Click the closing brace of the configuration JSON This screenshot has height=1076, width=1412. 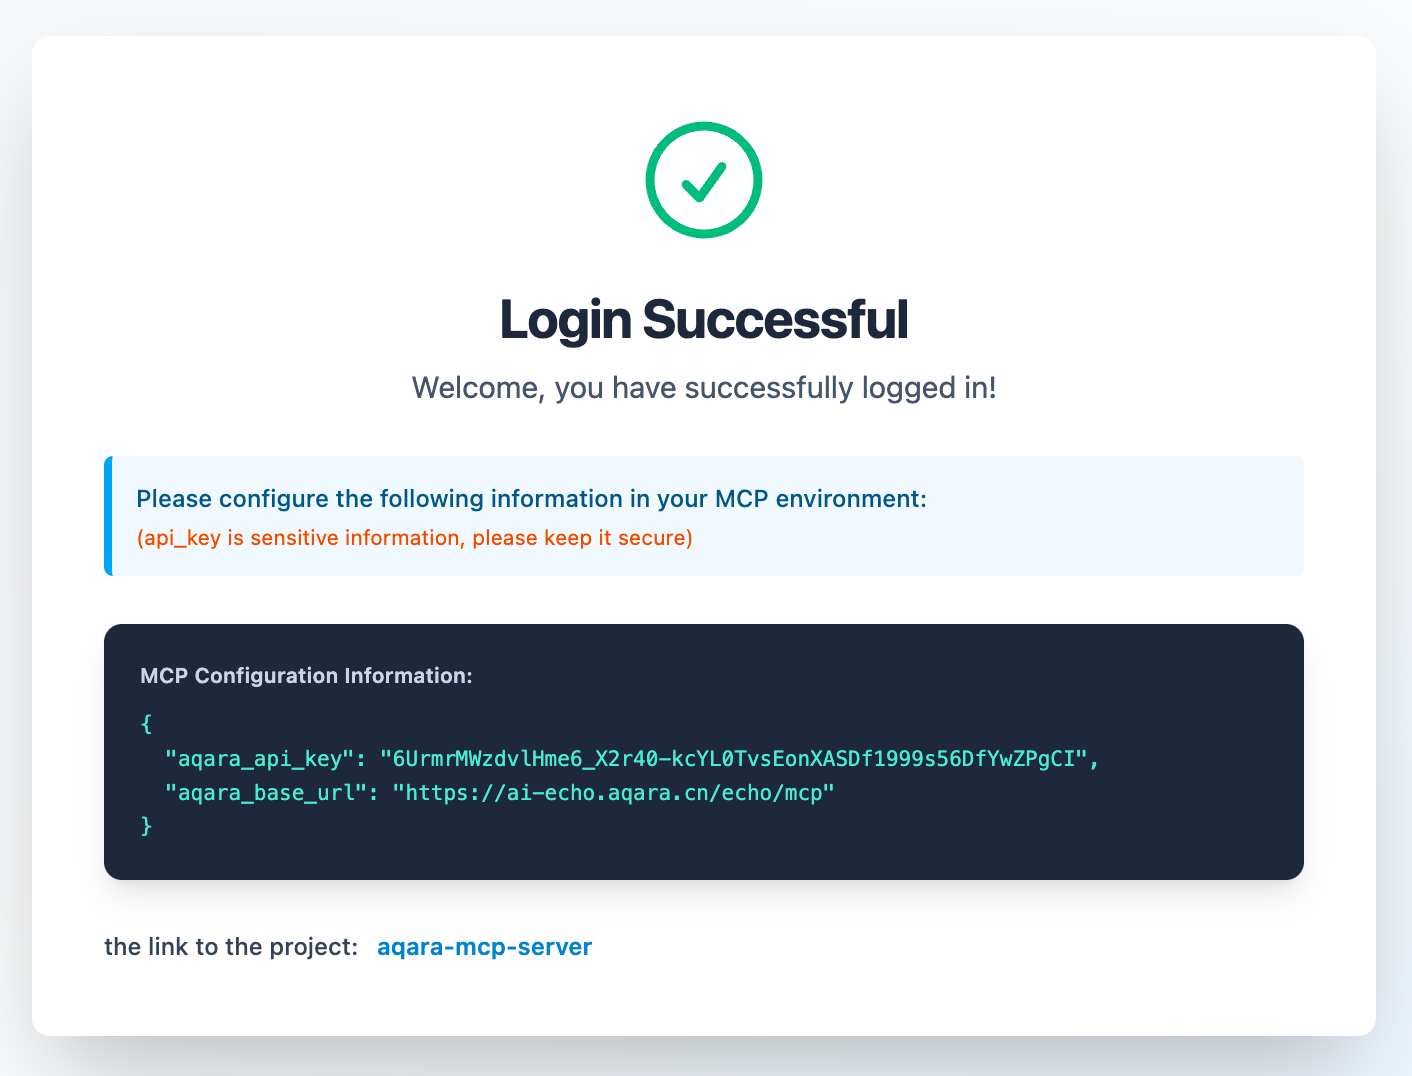pyautogui.click(x=146, y=826)
